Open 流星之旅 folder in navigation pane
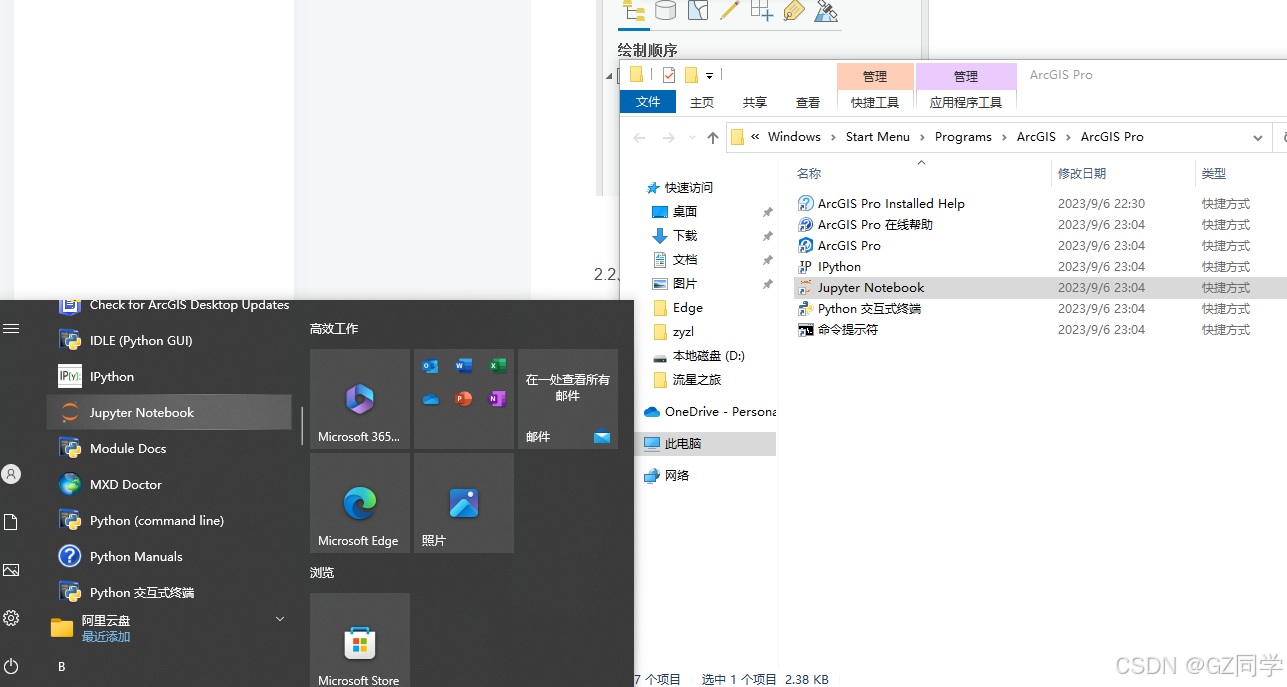This screenshot has height=687, width=1287. (x=697, y=380)
